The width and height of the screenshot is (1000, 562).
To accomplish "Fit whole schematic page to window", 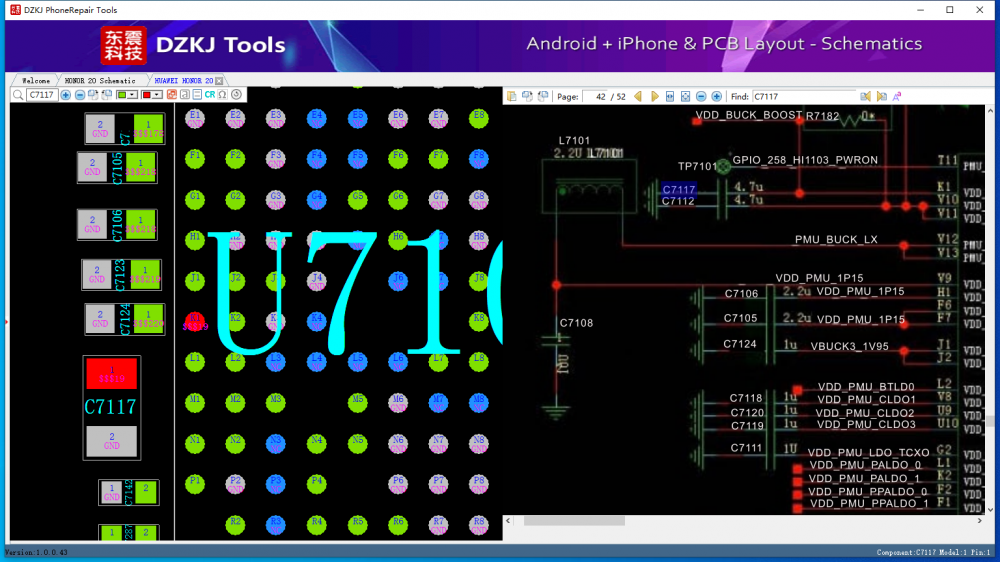I will [686, 96].
